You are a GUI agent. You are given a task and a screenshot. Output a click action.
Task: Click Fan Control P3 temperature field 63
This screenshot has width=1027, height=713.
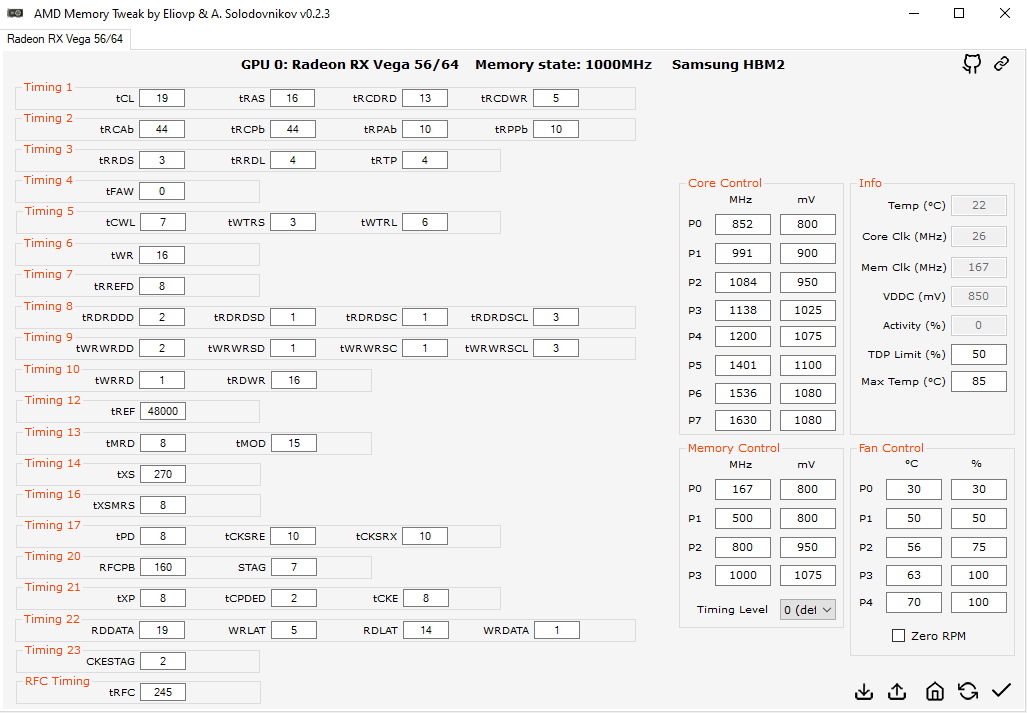click(914, 575)
